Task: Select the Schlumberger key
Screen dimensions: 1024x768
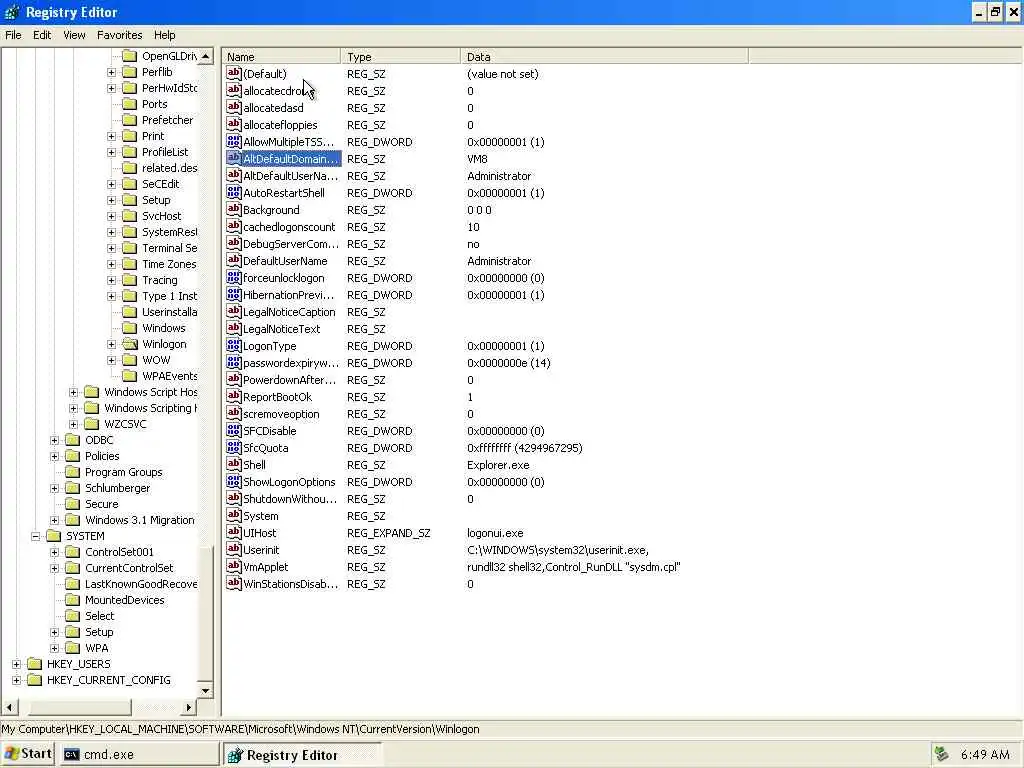Action: (118, 488)
